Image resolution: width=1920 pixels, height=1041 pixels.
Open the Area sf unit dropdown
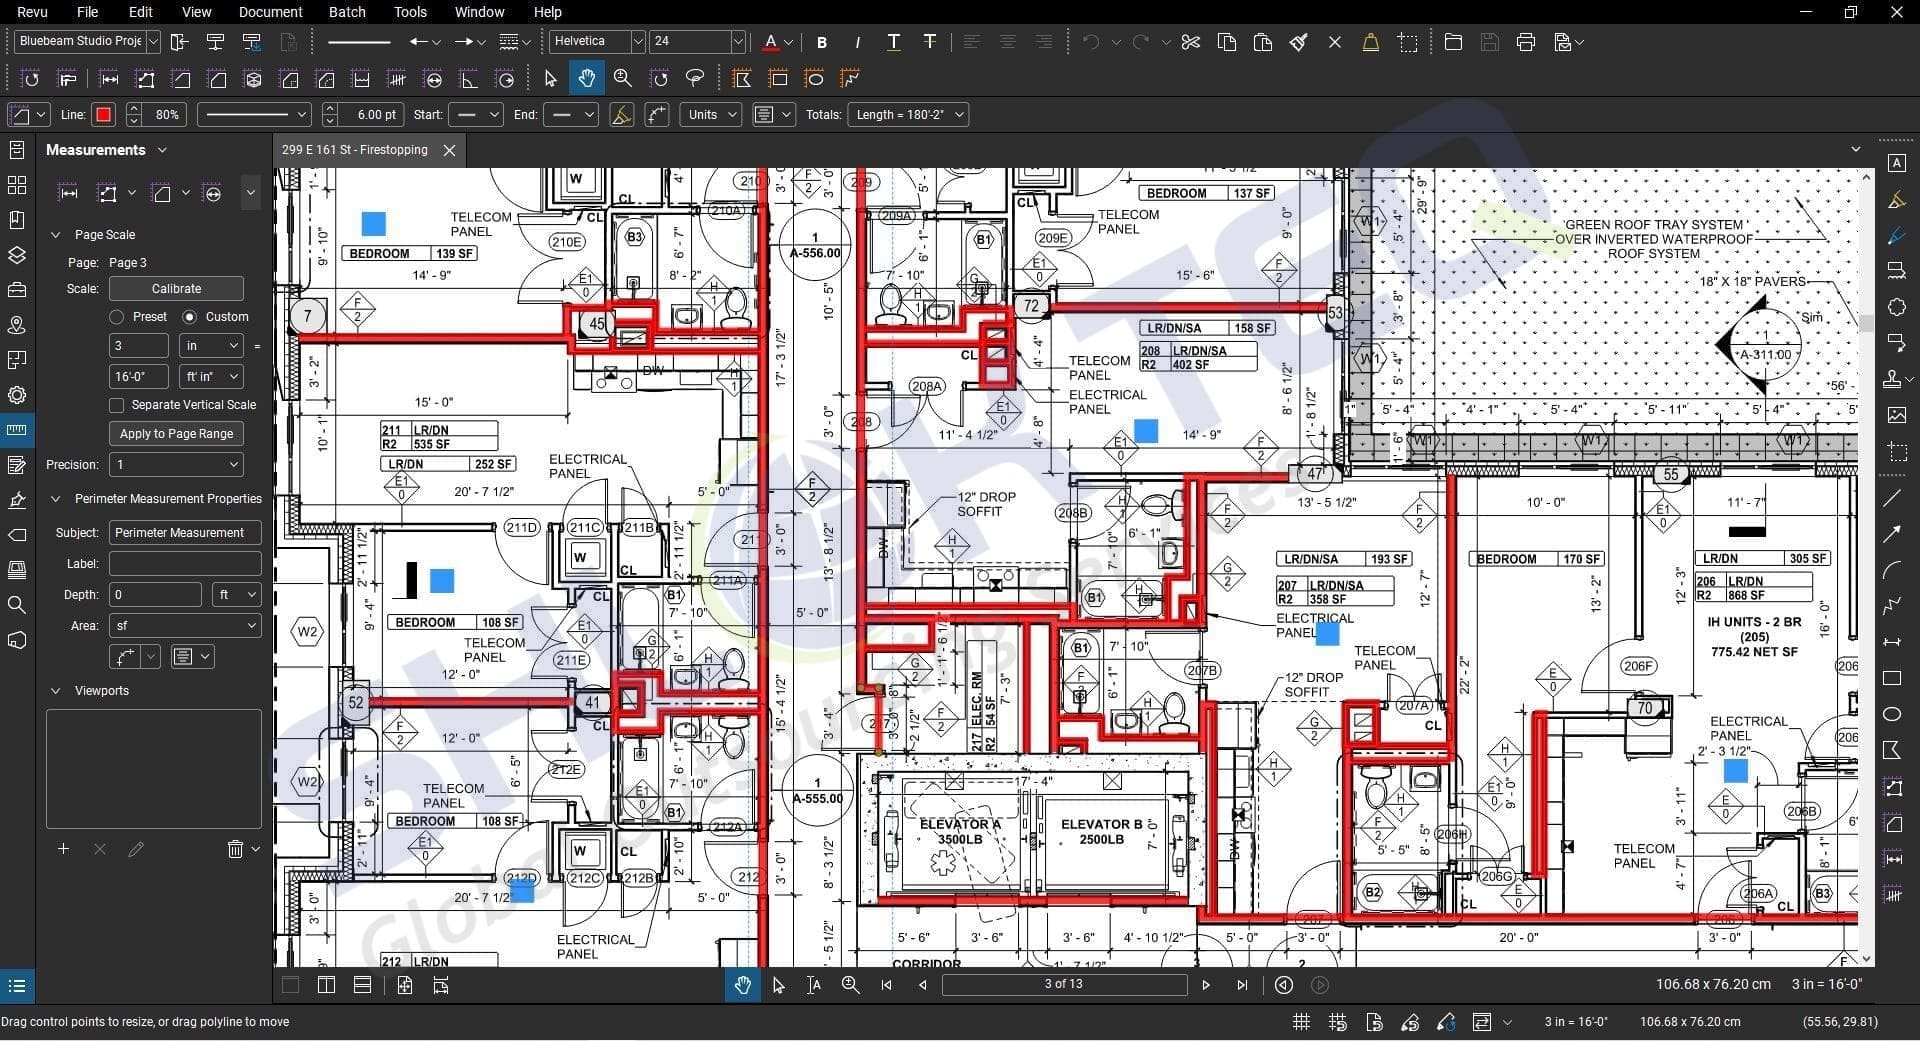coord(185,625)
